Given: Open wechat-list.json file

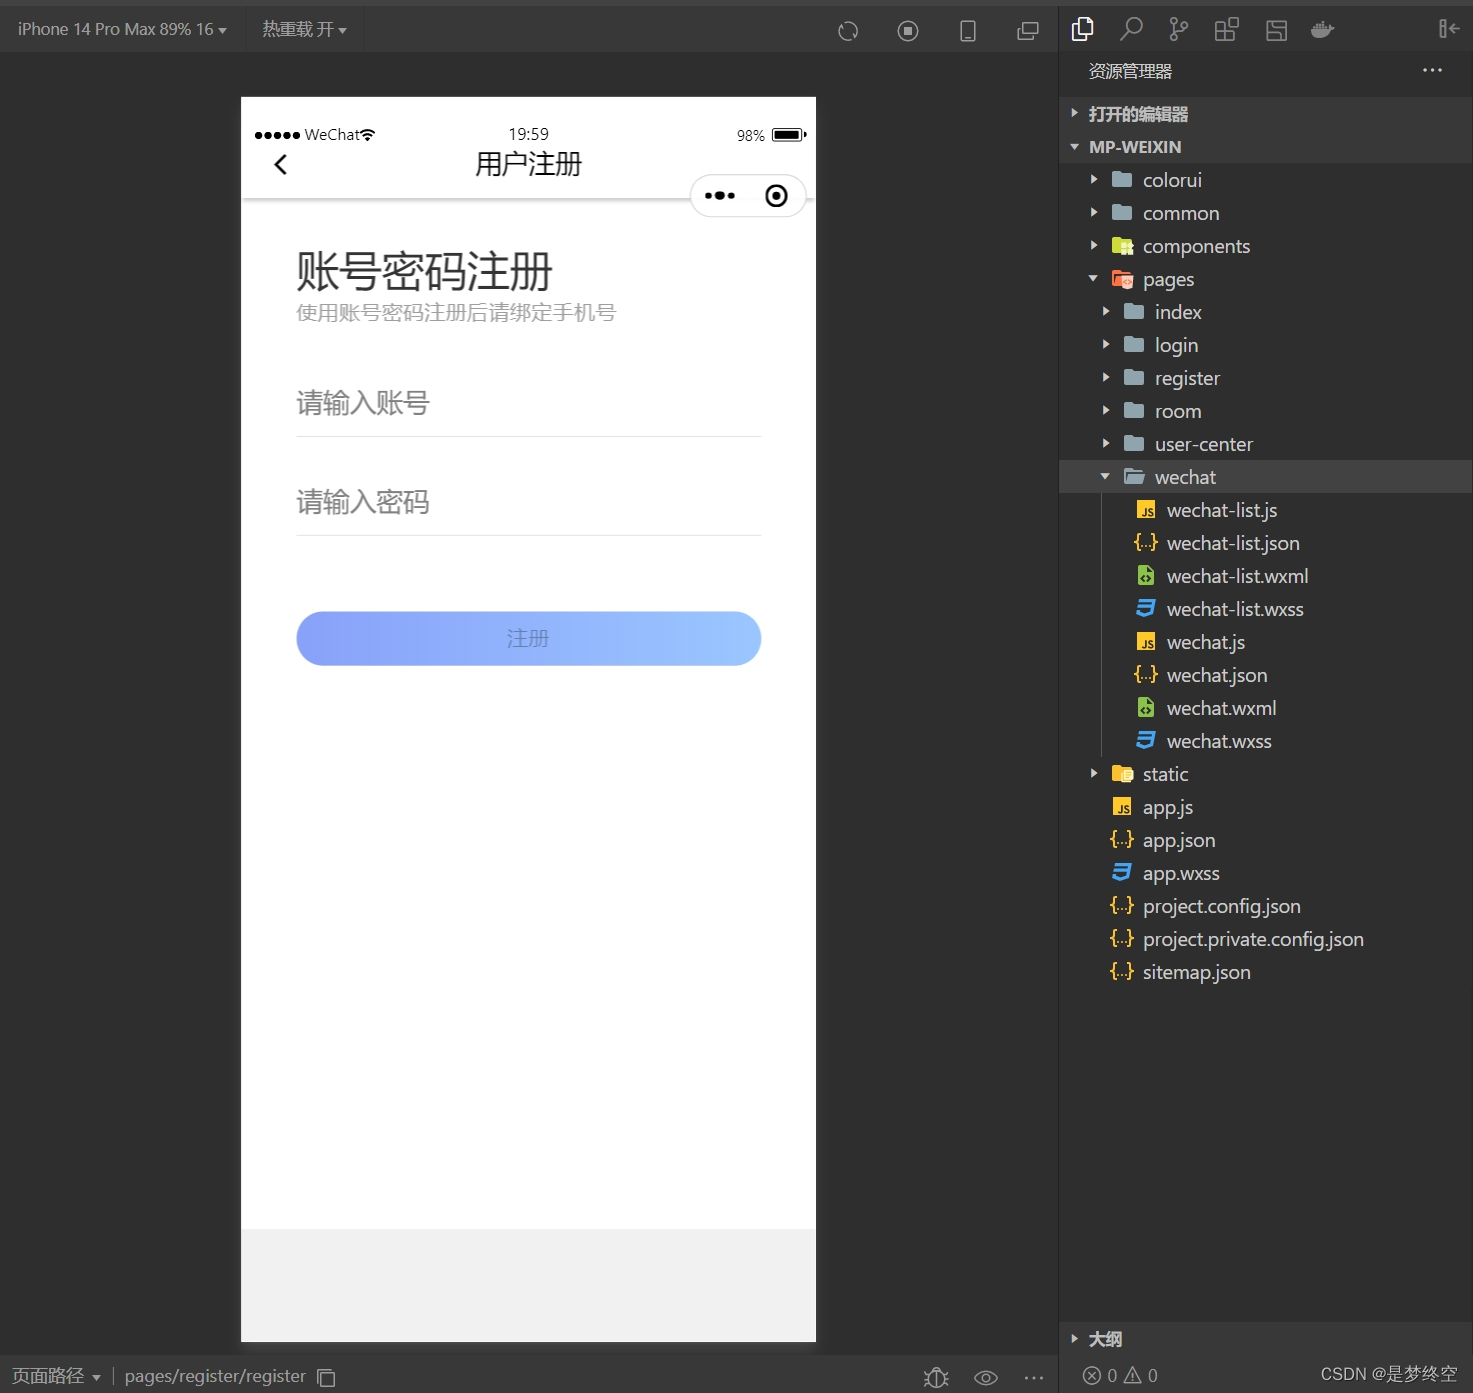Looking at the screenshot, I should (1265, 543).
